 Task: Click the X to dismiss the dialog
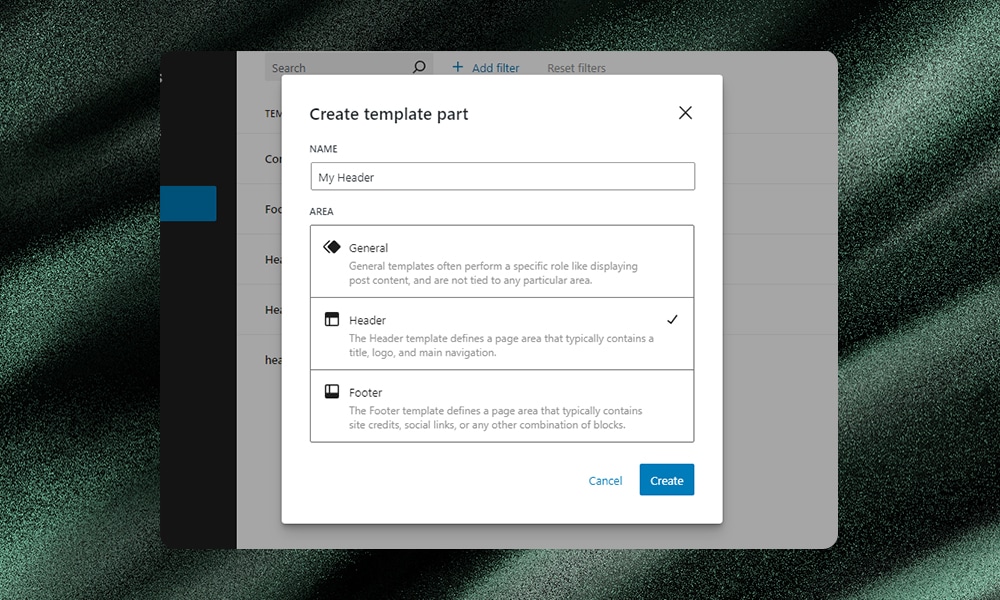[x=685, y=112]
